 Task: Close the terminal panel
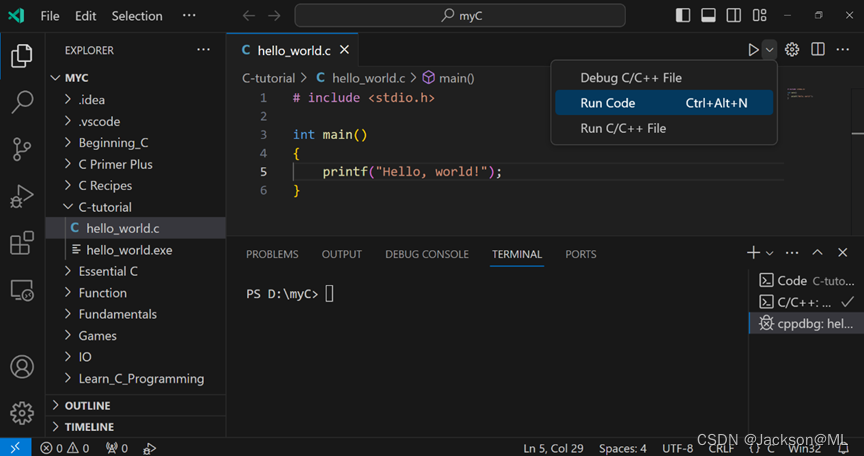[x=843, y=252]
